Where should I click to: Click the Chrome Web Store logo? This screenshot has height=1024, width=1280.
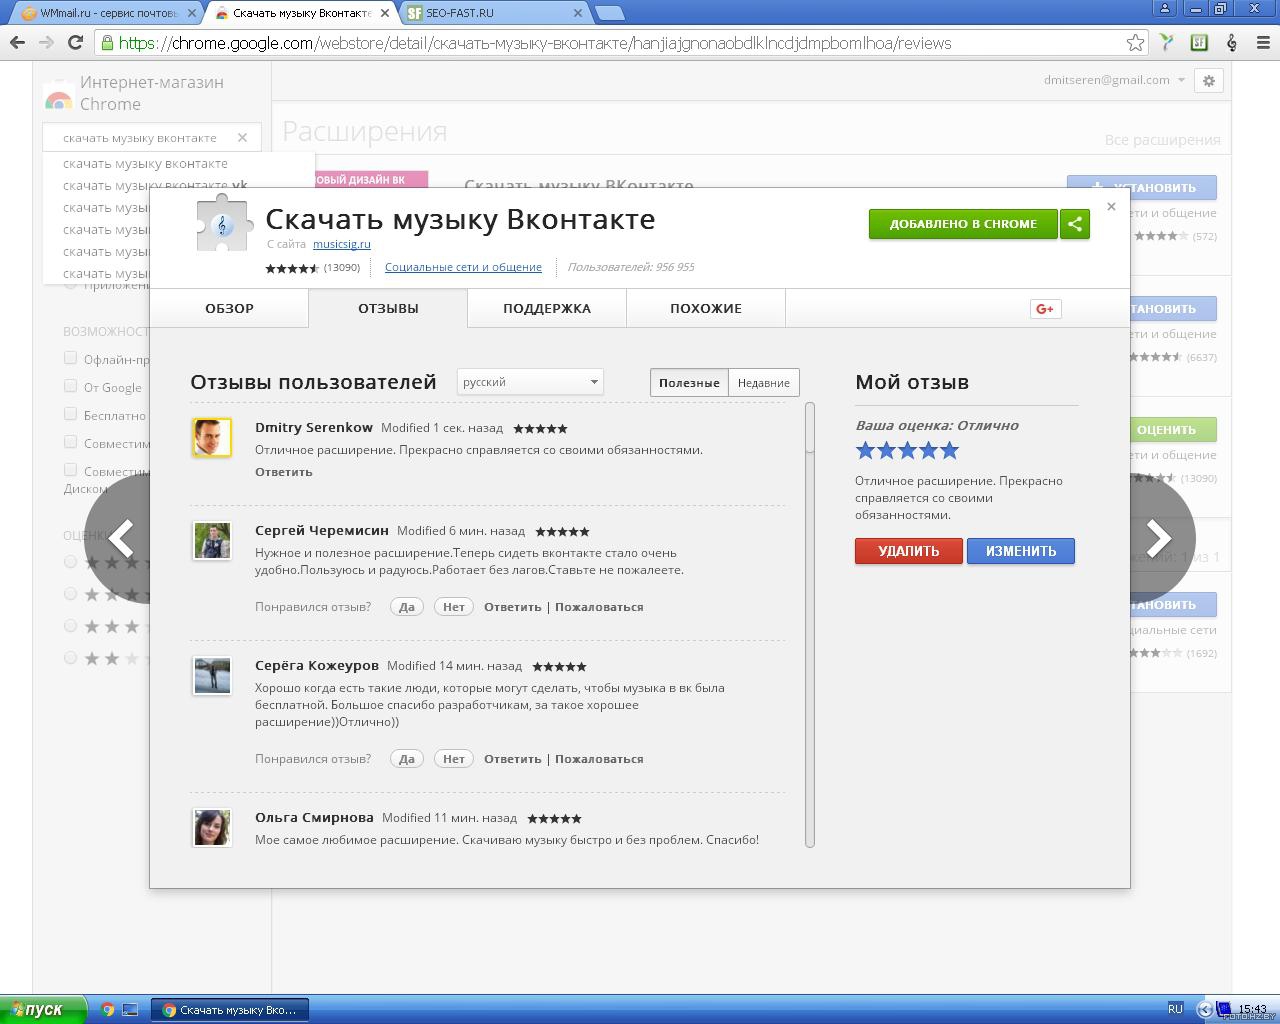[58, 94]
